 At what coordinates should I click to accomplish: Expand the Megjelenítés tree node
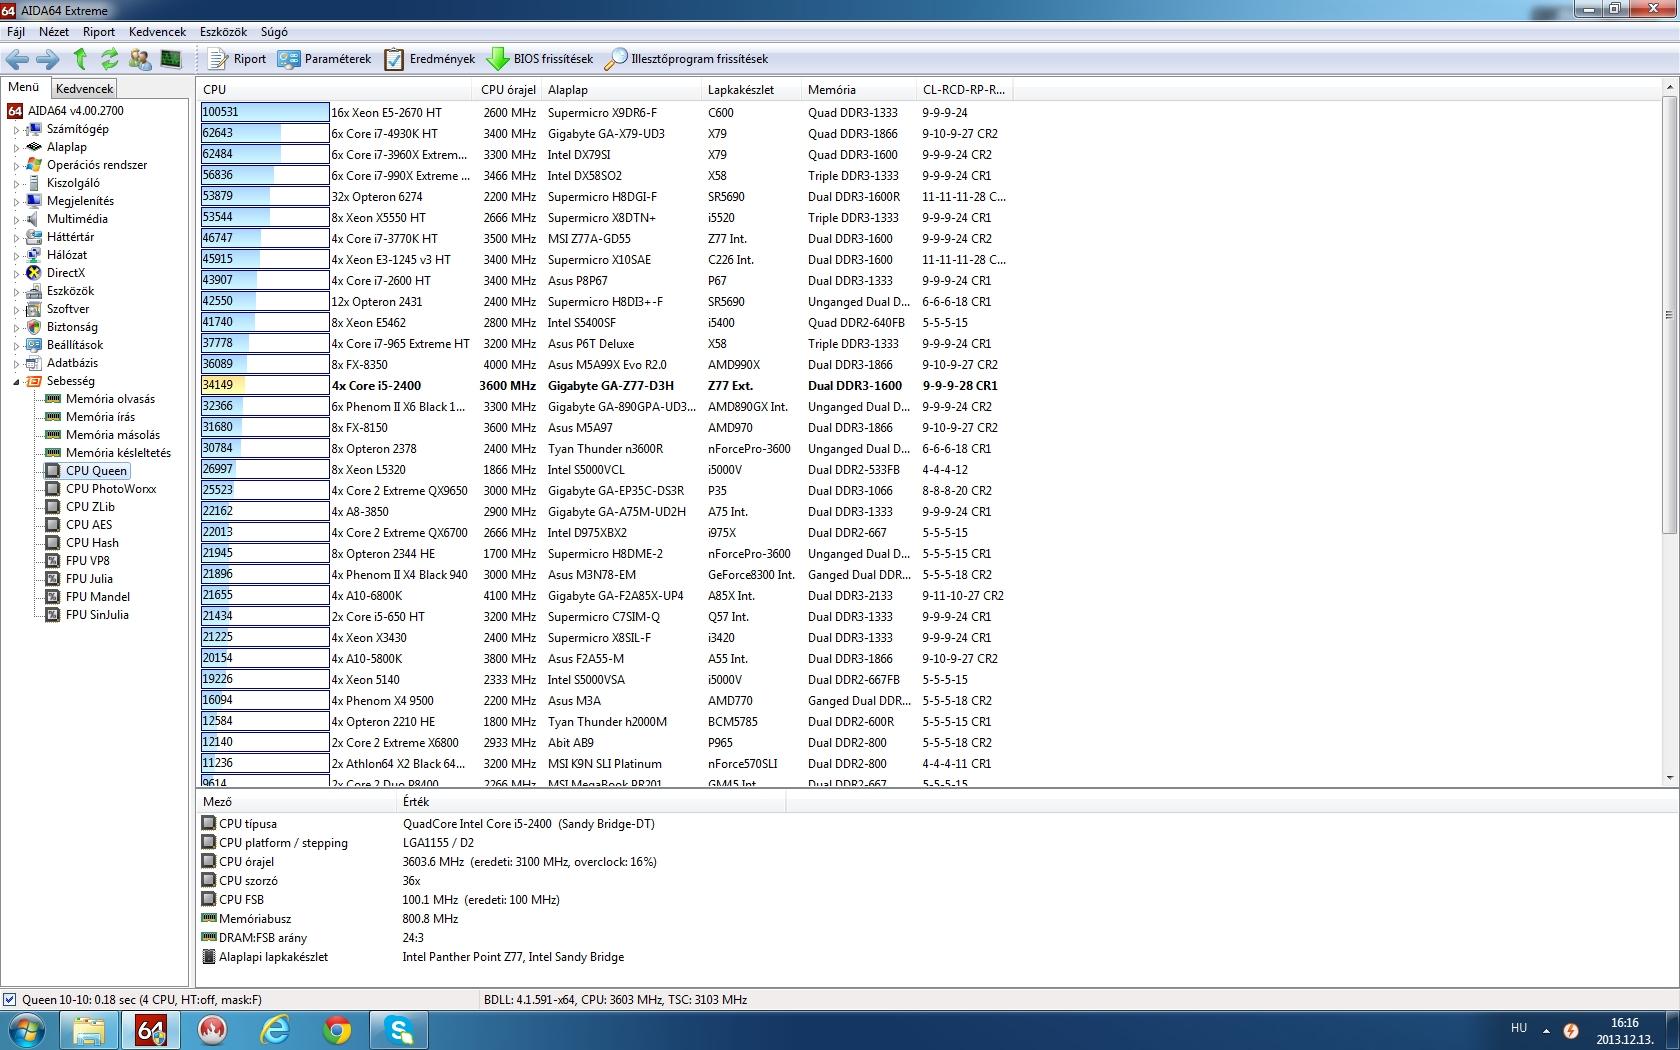16,201
